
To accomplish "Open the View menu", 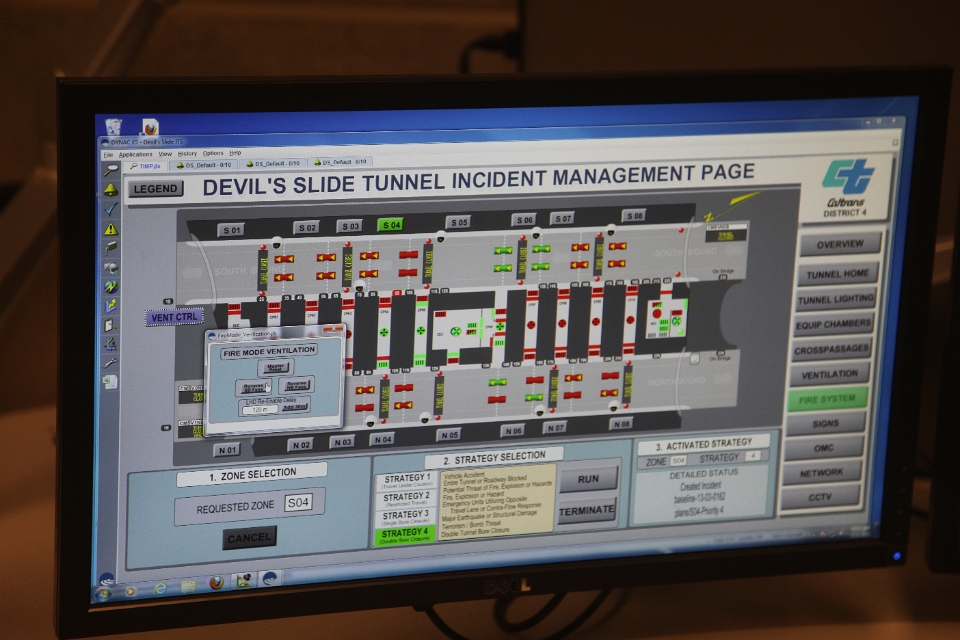I will click(x=165, y=154).
